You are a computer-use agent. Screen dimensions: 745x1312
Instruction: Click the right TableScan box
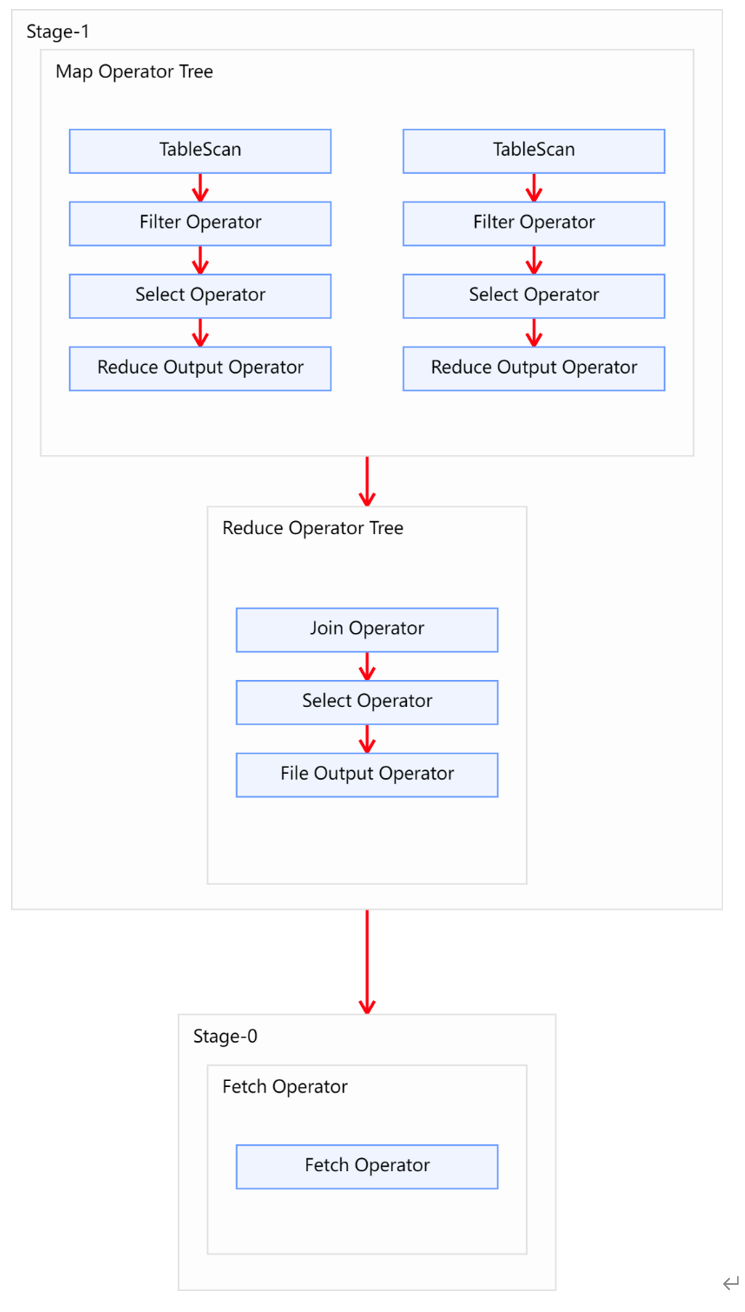(x=533, y=150)
